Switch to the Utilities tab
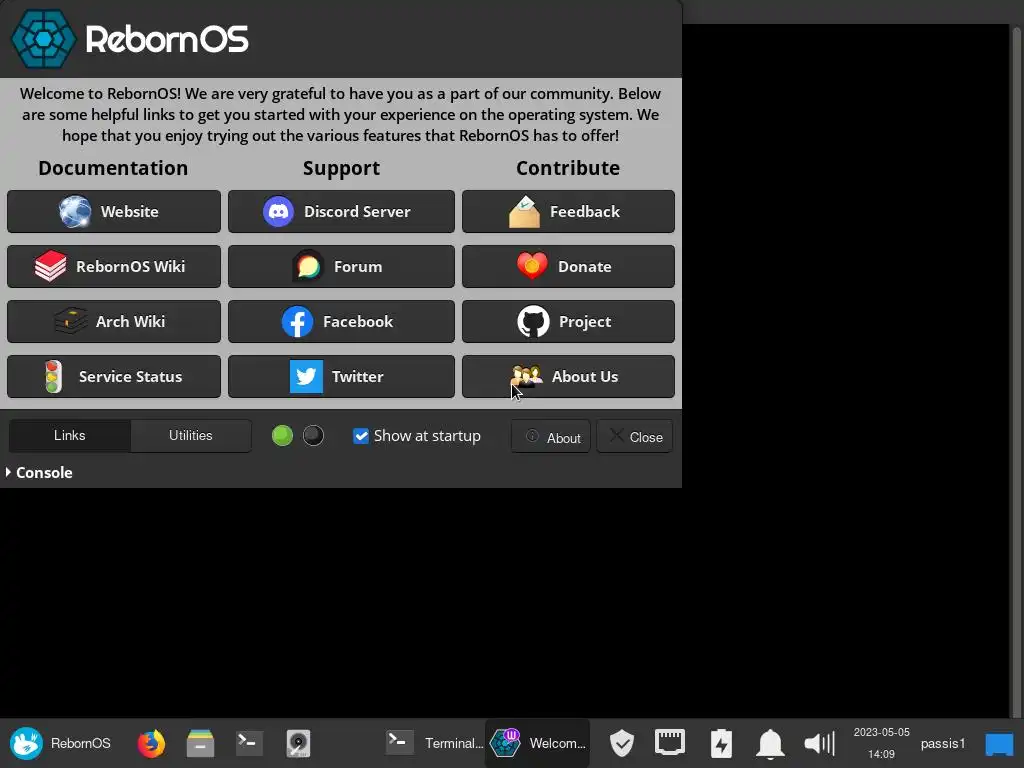Screen dimensions: 1024x768 coord(191,436)
